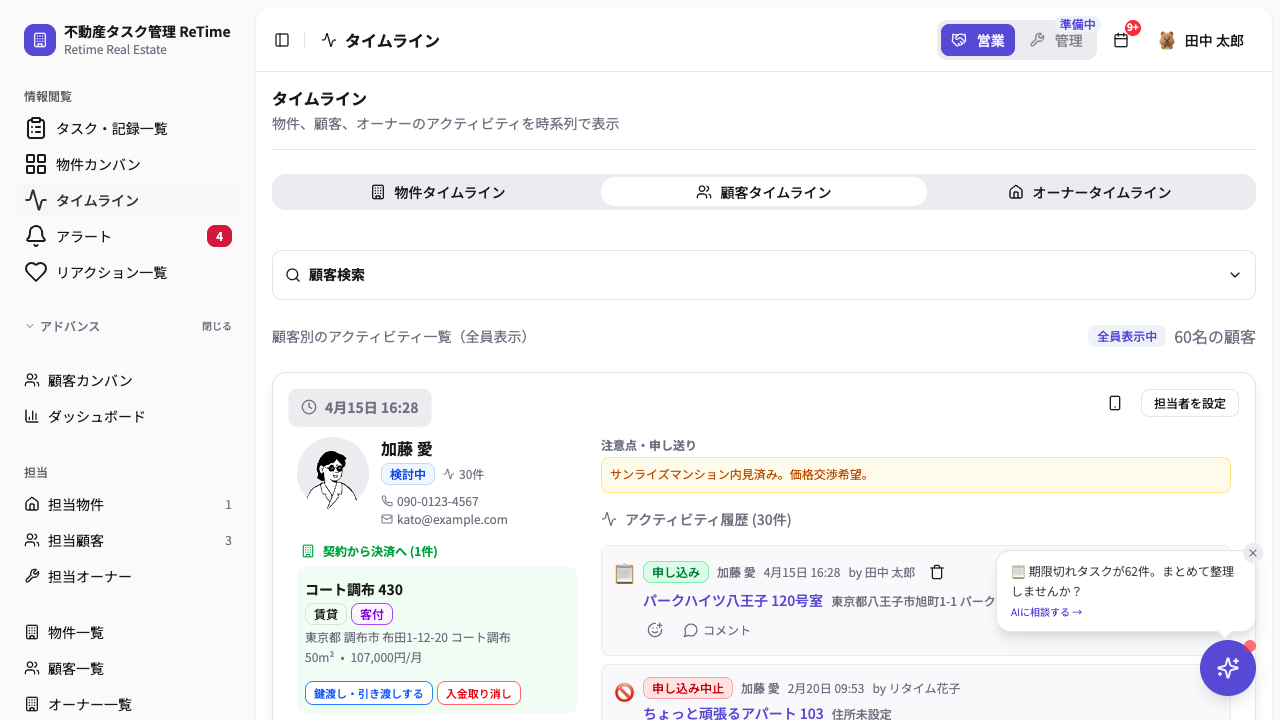Toggle the sidebar panel icon
The height and width of the screenshot is (720, 1280).
(x=282, y=40)
